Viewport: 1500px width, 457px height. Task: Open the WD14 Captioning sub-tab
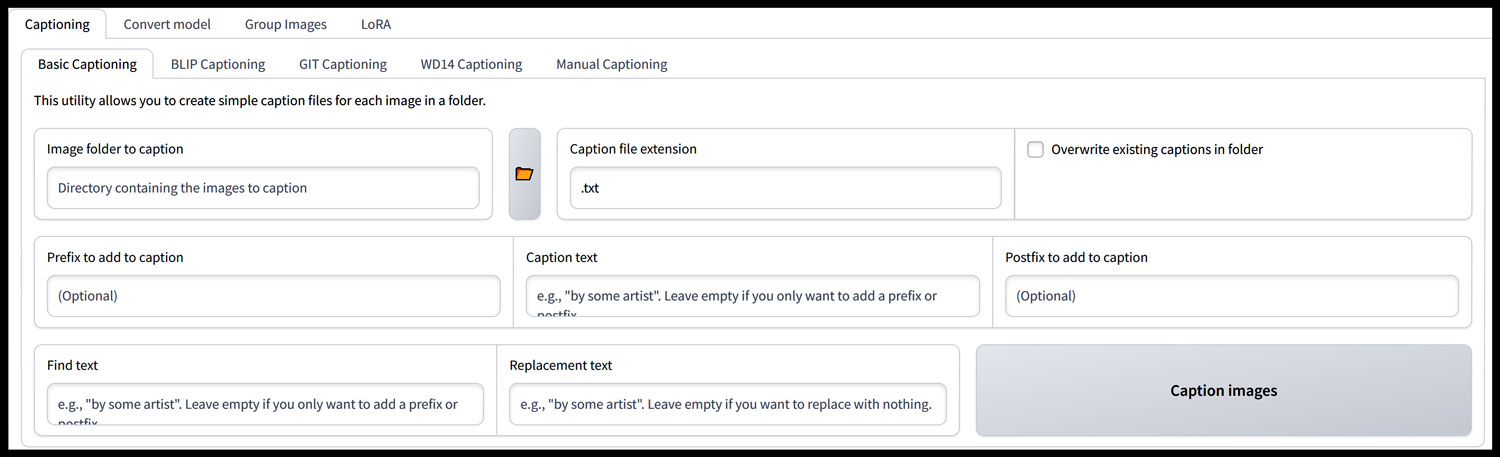pos(471,64)
